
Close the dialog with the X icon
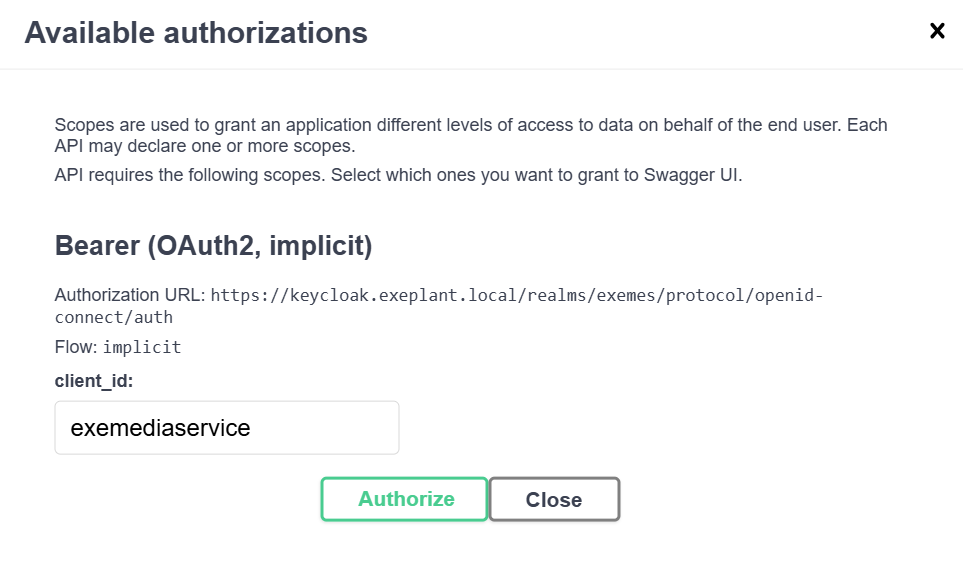[937, 31]
